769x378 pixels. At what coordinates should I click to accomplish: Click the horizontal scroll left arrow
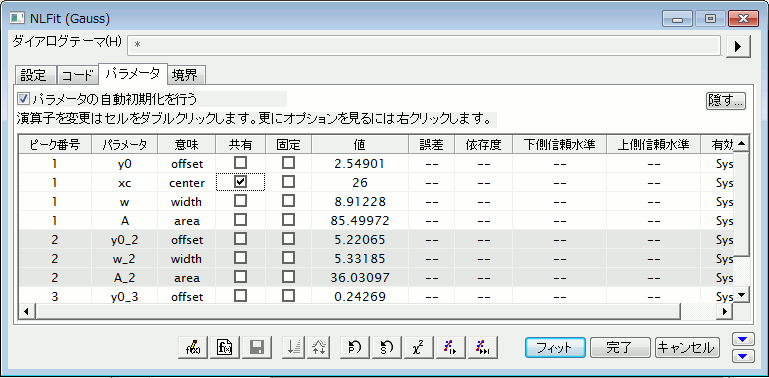(x=26, y=311)
